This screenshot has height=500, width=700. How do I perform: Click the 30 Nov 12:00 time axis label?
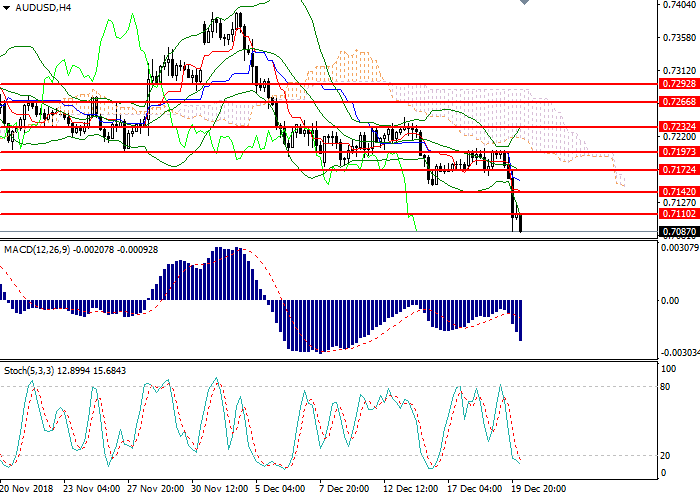coord(221,489)
